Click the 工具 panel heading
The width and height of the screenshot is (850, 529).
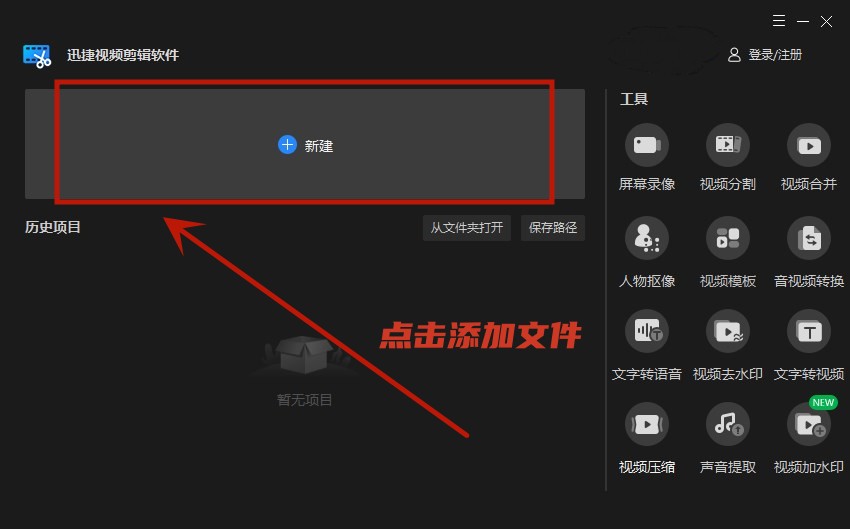click(x=634, y=99)
